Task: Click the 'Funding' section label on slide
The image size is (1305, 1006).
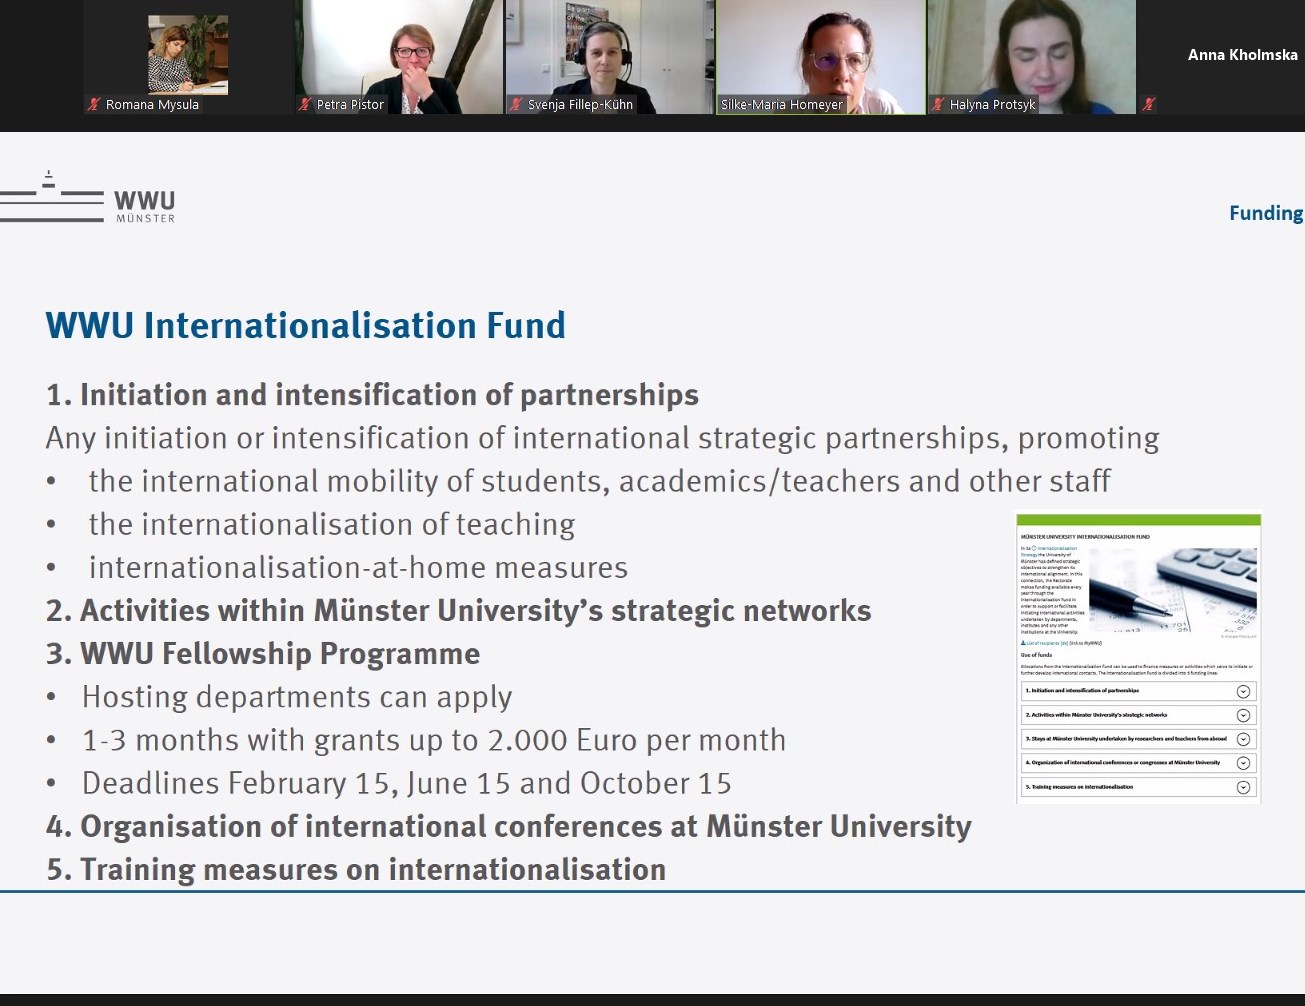Action: click(x=1265, y=213)
